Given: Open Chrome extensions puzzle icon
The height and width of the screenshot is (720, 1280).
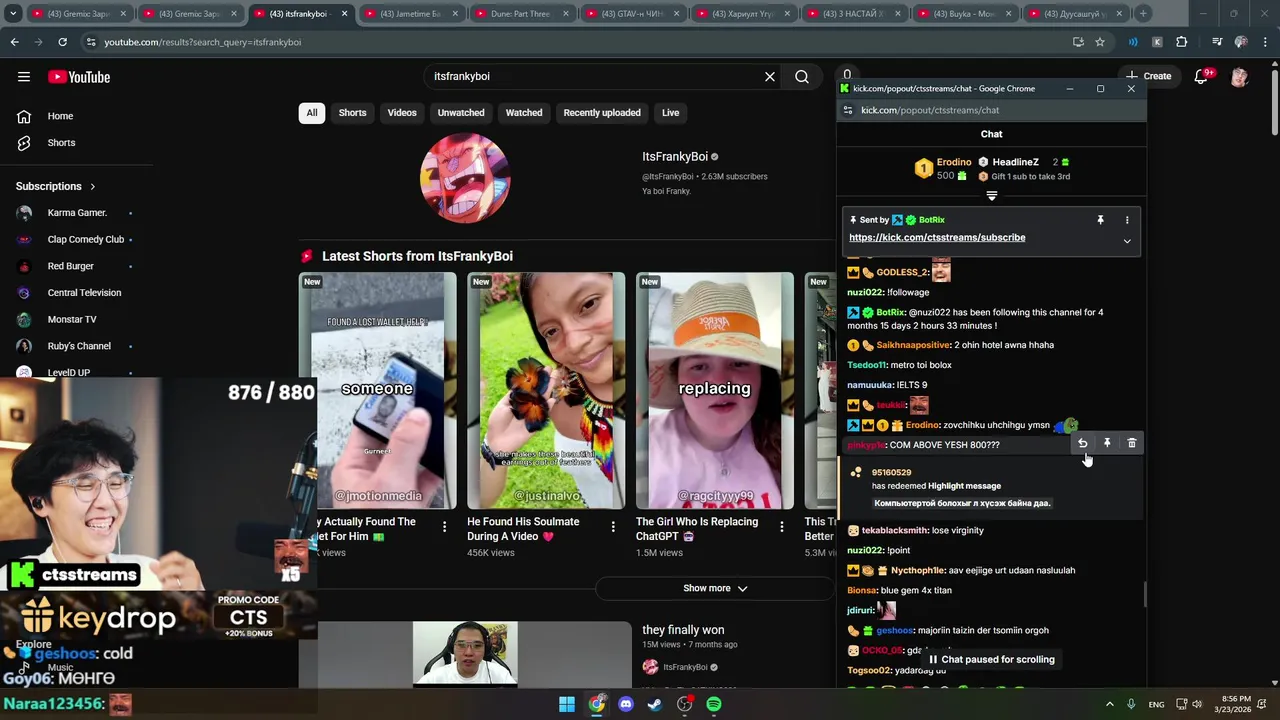Looking at the screenshot, I should pyautogui.click(x=1182, y=42).
